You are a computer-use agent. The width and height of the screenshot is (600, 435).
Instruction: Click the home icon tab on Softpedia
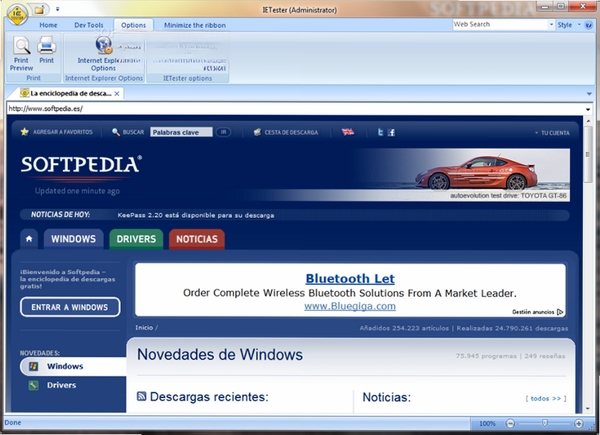[29, 239]
